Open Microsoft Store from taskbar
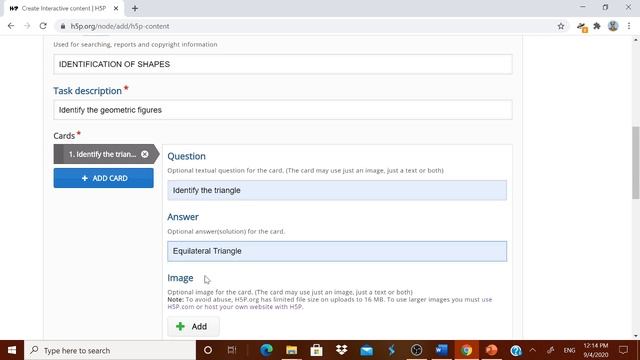This screenshot has height=360, width=640. point(316,350)
